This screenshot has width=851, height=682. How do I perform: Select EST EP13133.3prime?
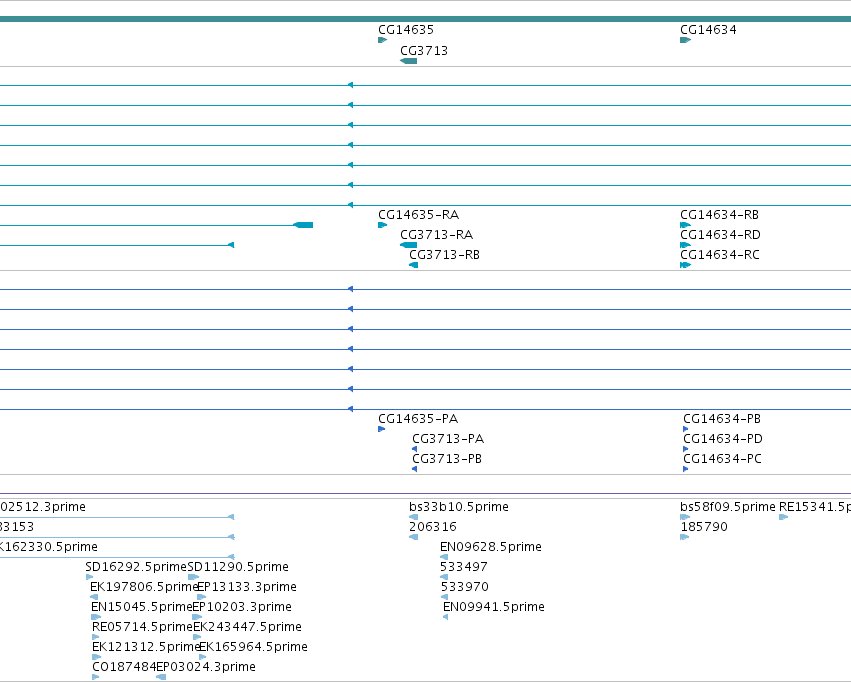coord(246,587)
